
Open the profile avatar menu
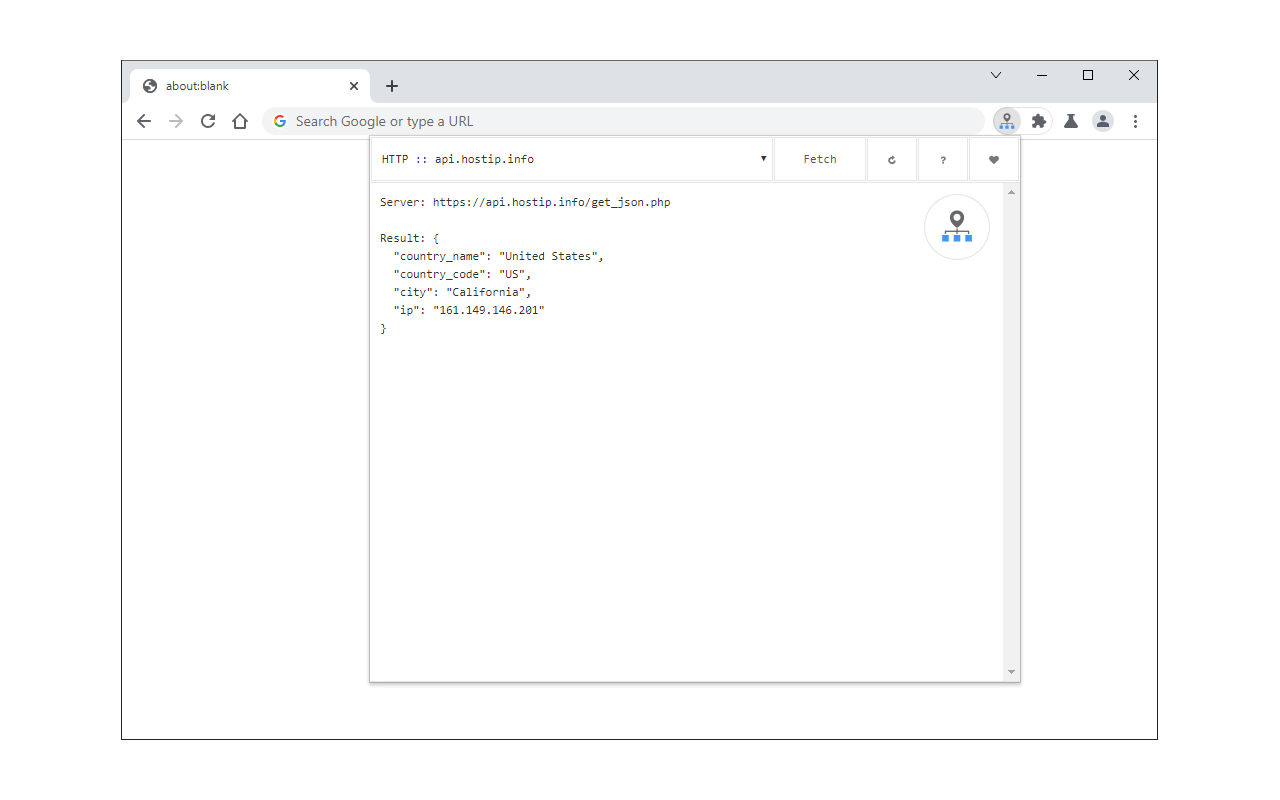coord(1103,121)
